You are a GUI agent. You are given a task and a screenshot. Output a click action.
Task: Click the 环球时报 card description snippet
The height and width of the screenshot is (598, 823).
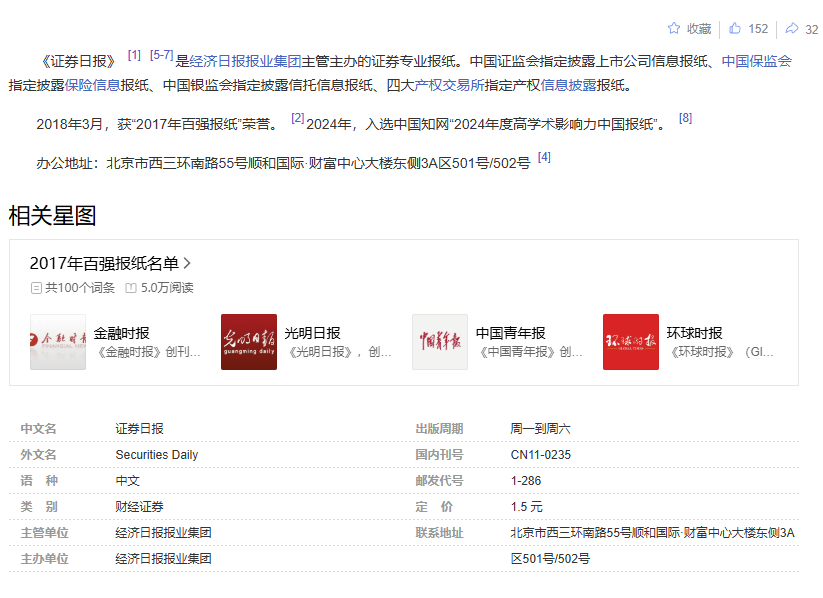tap(720, 352)
